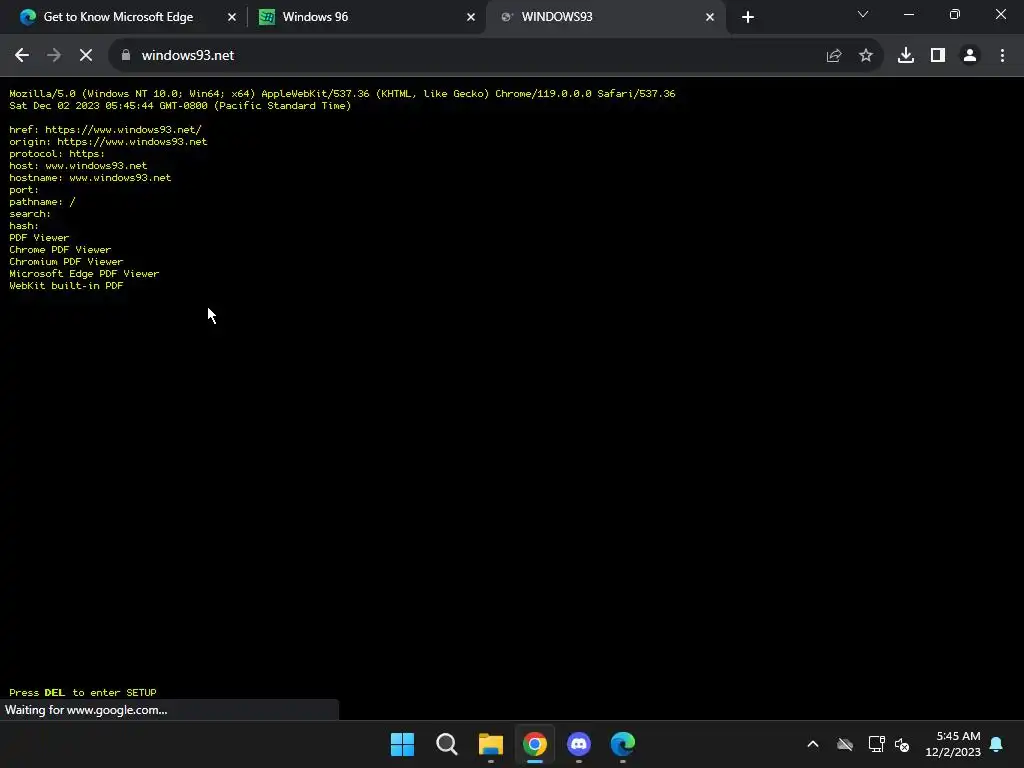Share this page from the address bar
1024x768 pixels.
tap(834, 56)
